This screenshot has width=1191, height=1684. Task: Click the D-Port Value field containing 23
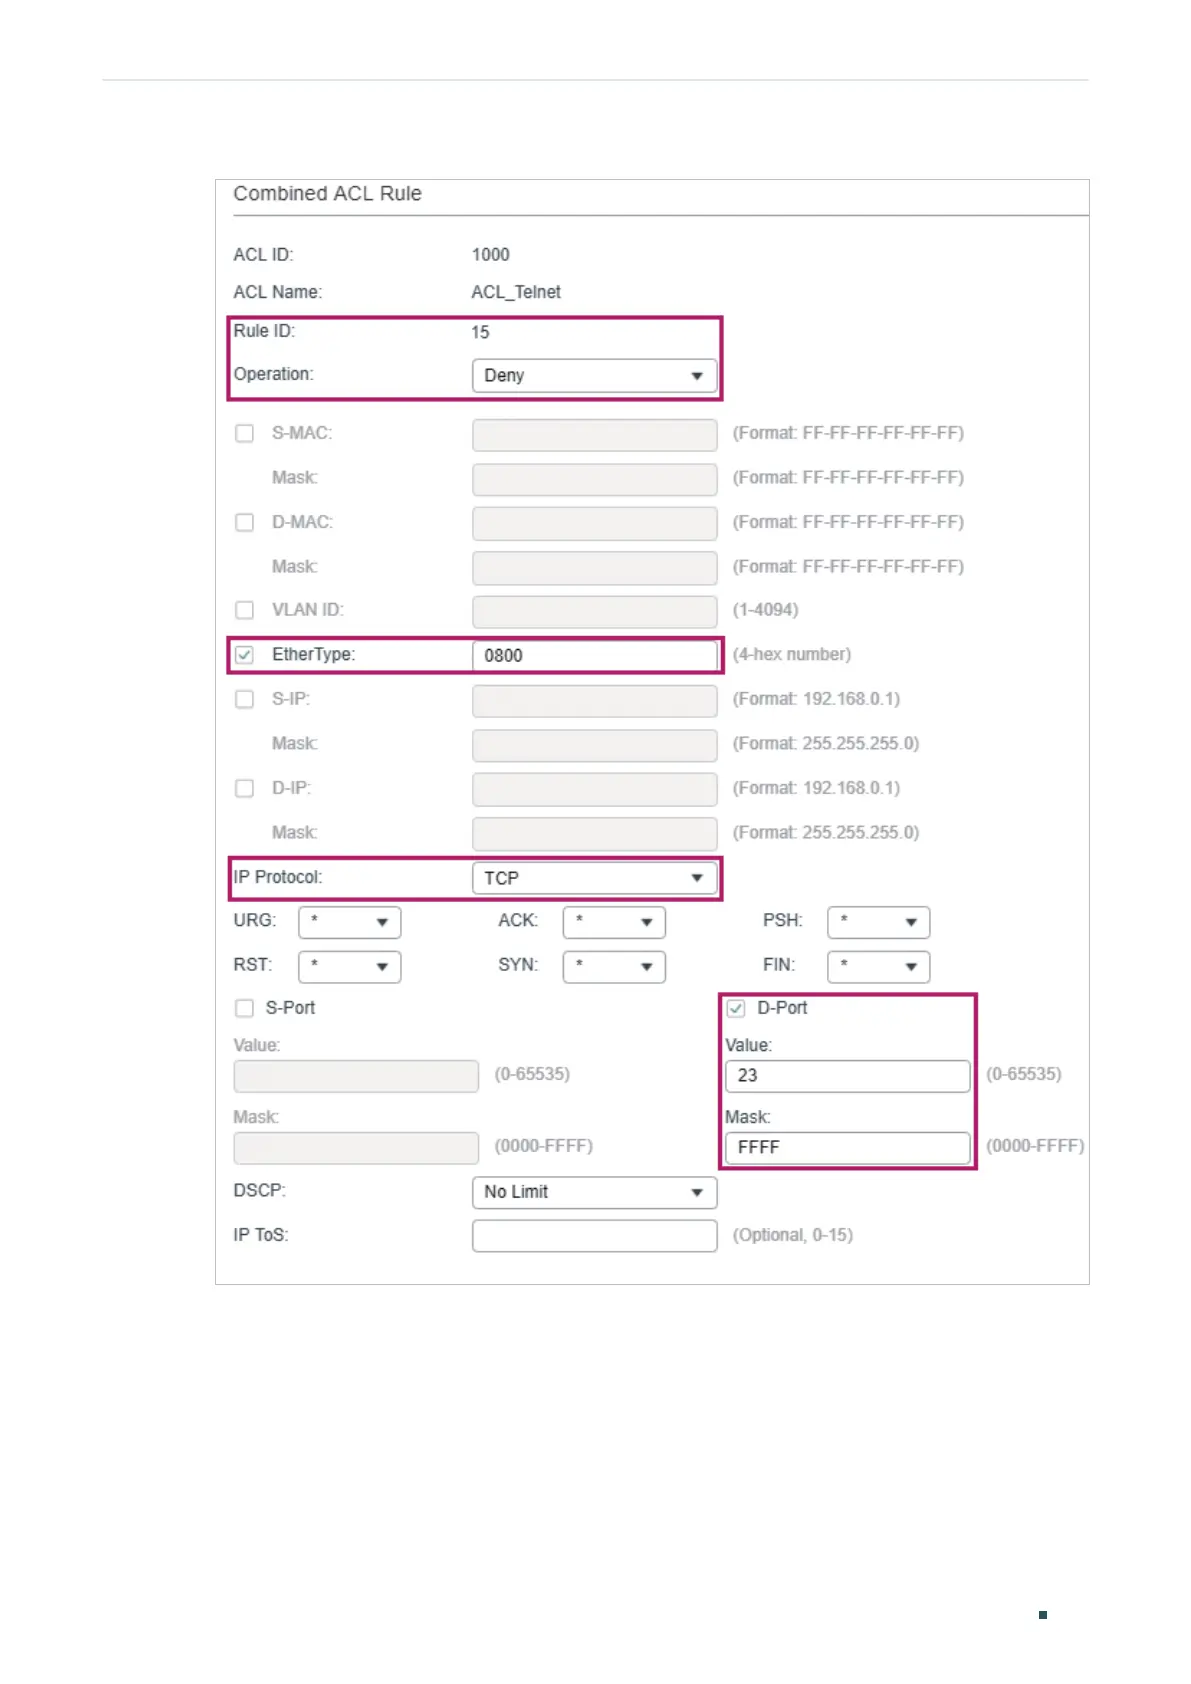pos(847,1076)
